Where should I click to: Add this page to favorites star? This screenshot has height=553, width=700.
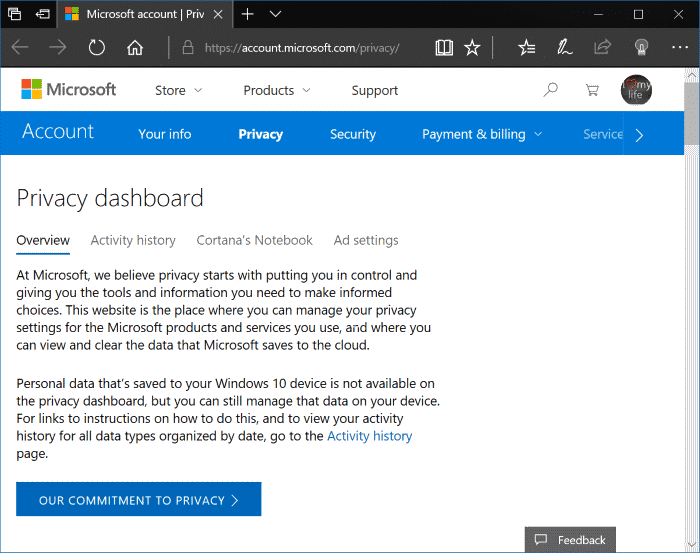coord(472,47)
